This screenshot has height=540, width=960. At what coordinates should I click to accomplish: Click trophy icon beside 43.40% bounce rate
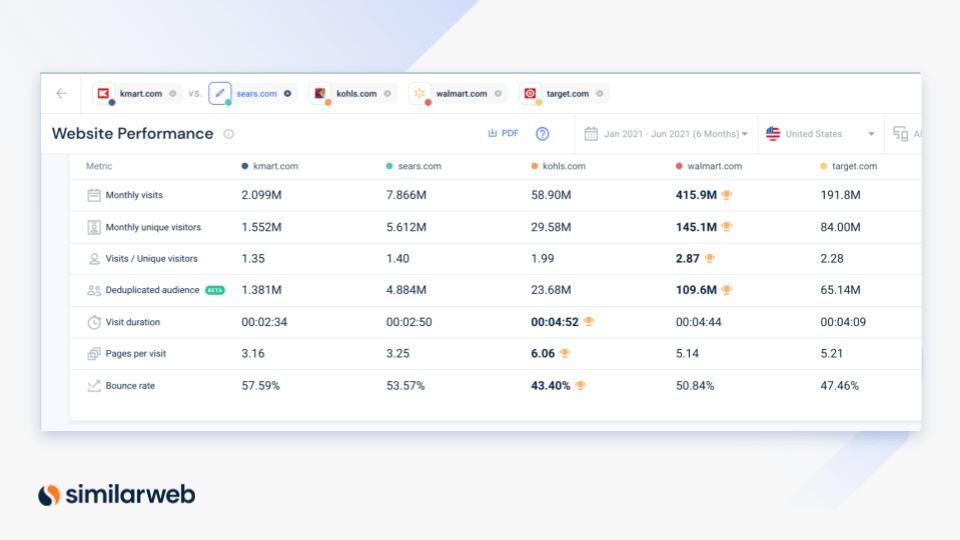coord(581,385)
